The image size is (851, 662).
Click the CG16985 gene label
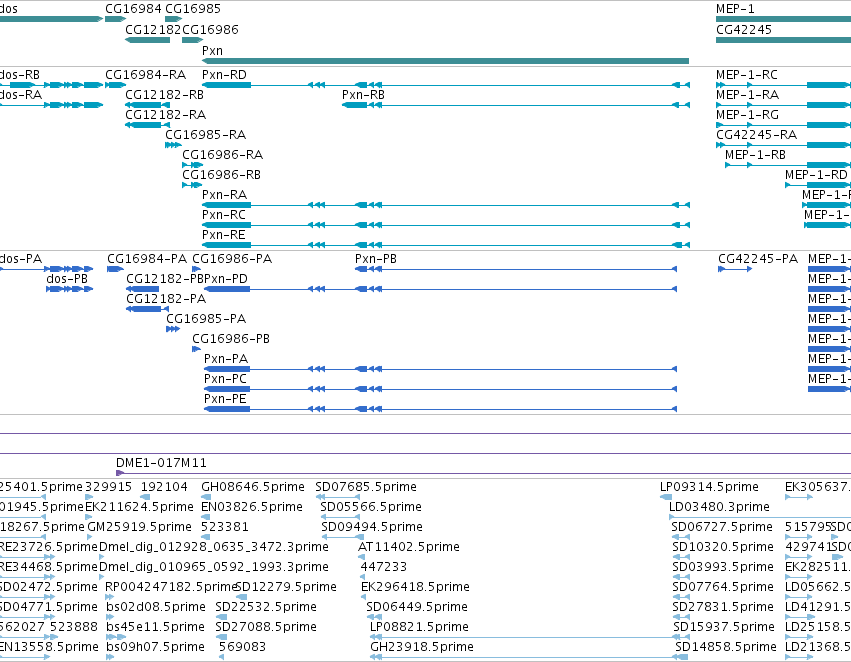[x=193, y=9]
